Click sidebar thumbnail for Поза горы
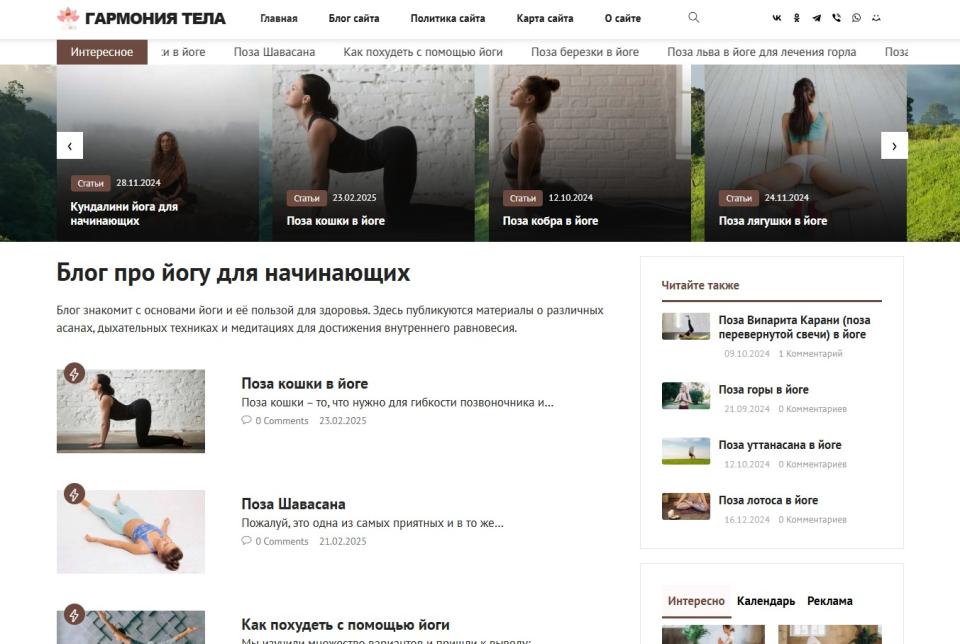Viewport: 960px width, 644px height. 686,395
